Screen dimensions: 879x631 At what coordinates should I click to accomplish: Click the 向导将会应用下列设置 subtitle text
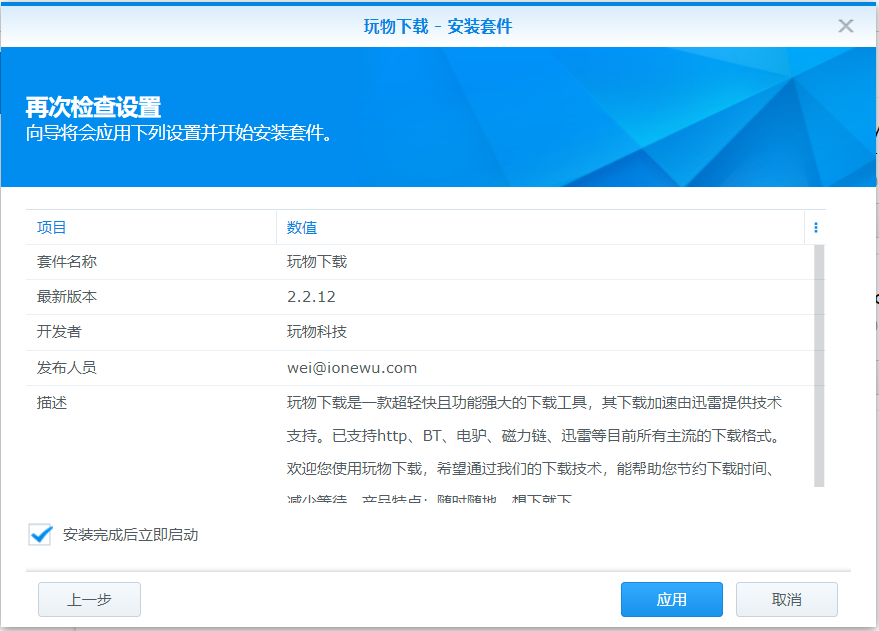click(179, 133)
